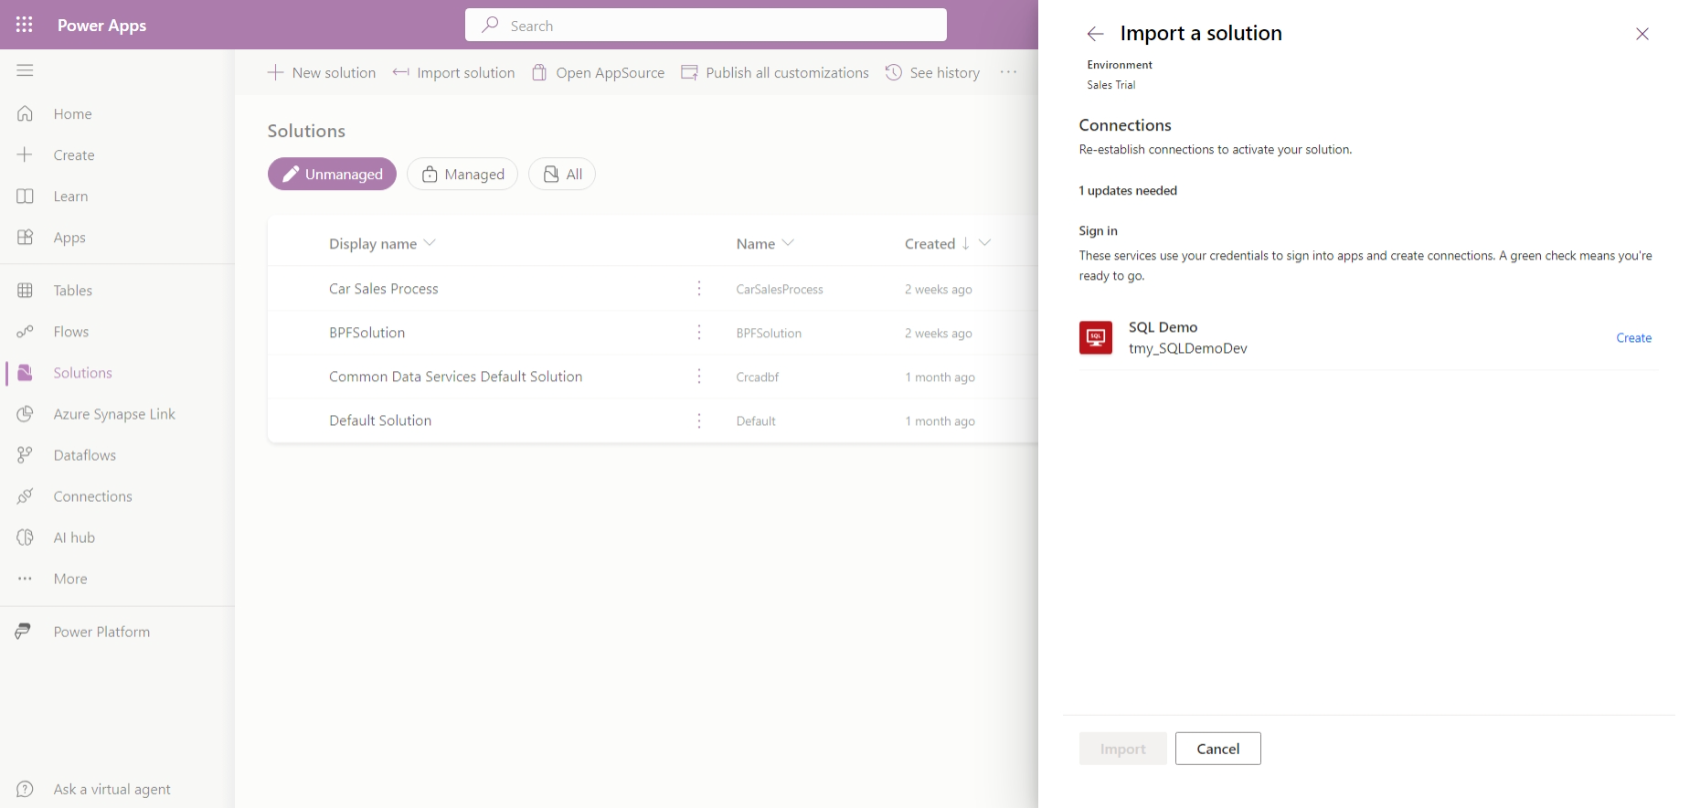Open the Default Solution entry
The image size is (1700, 808).
(x=381, y=421)
